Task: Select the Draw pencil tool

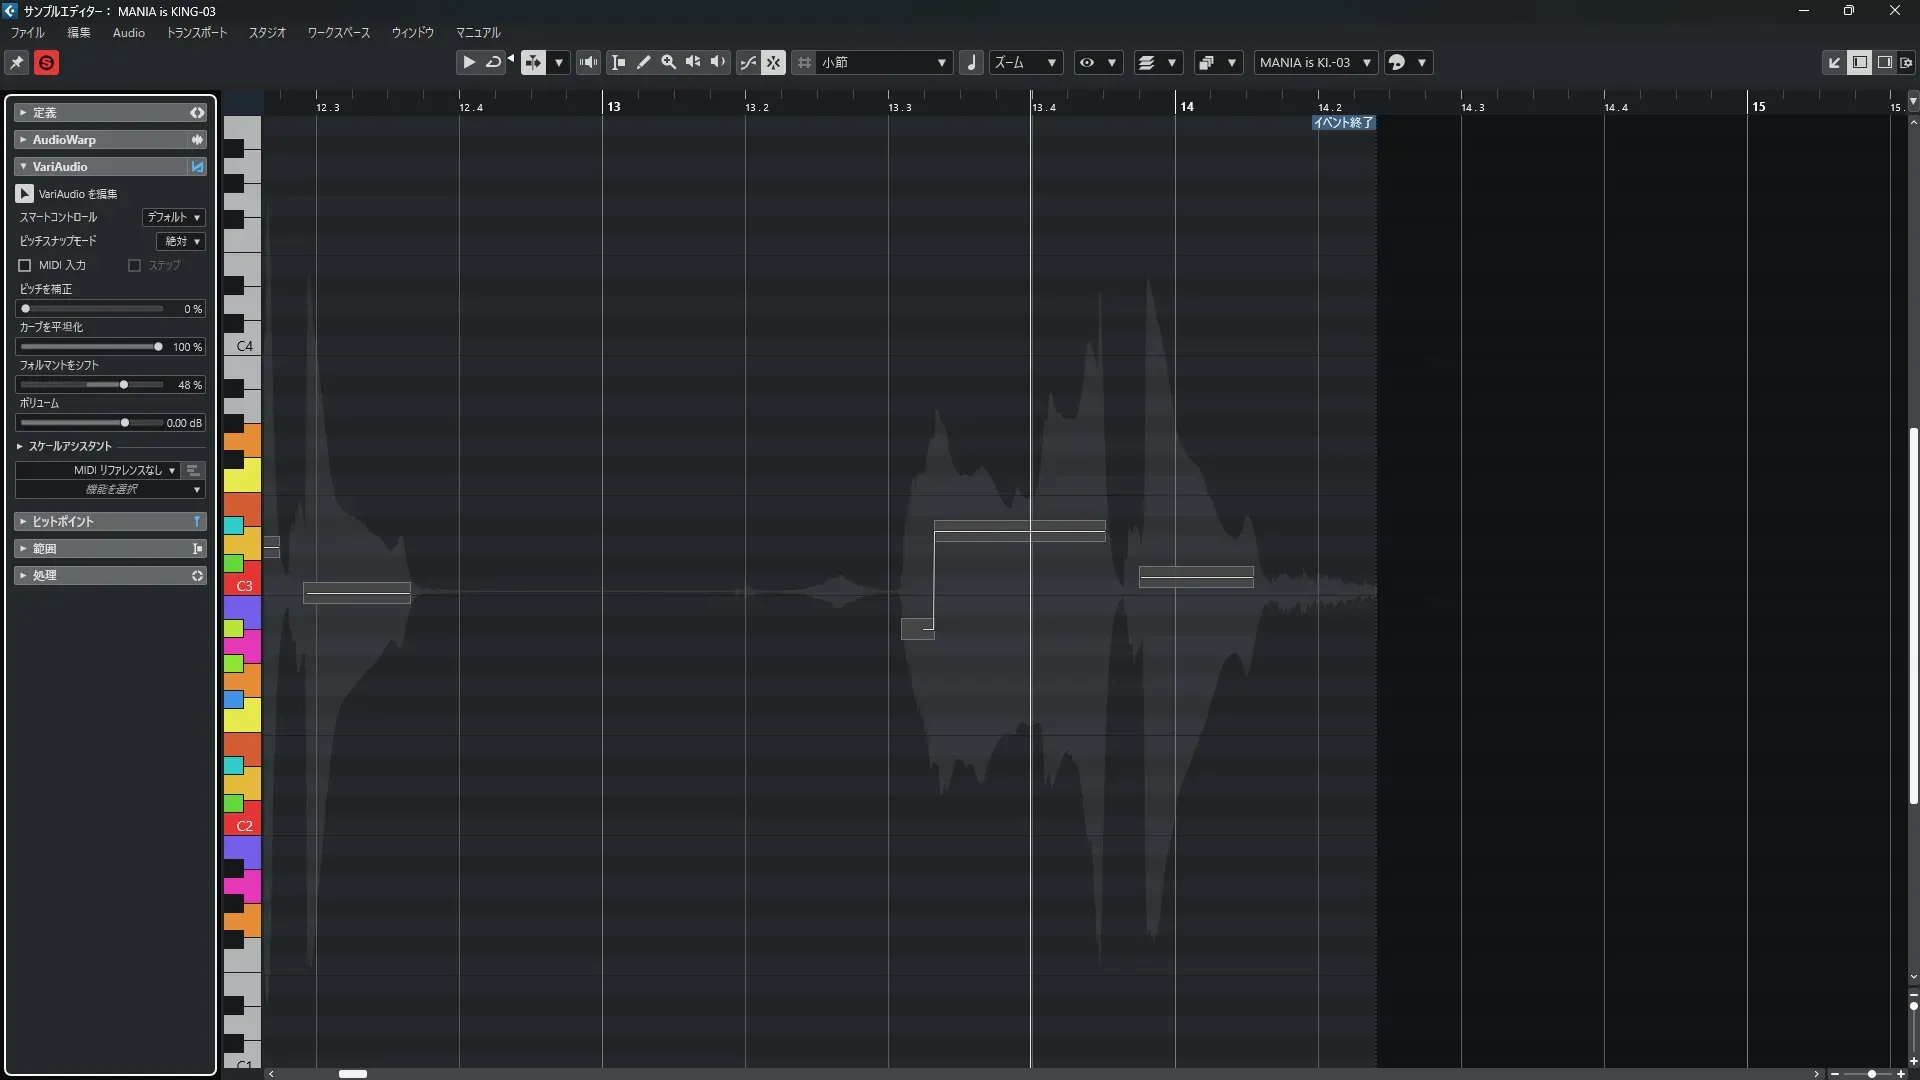Action: (644, 62)
